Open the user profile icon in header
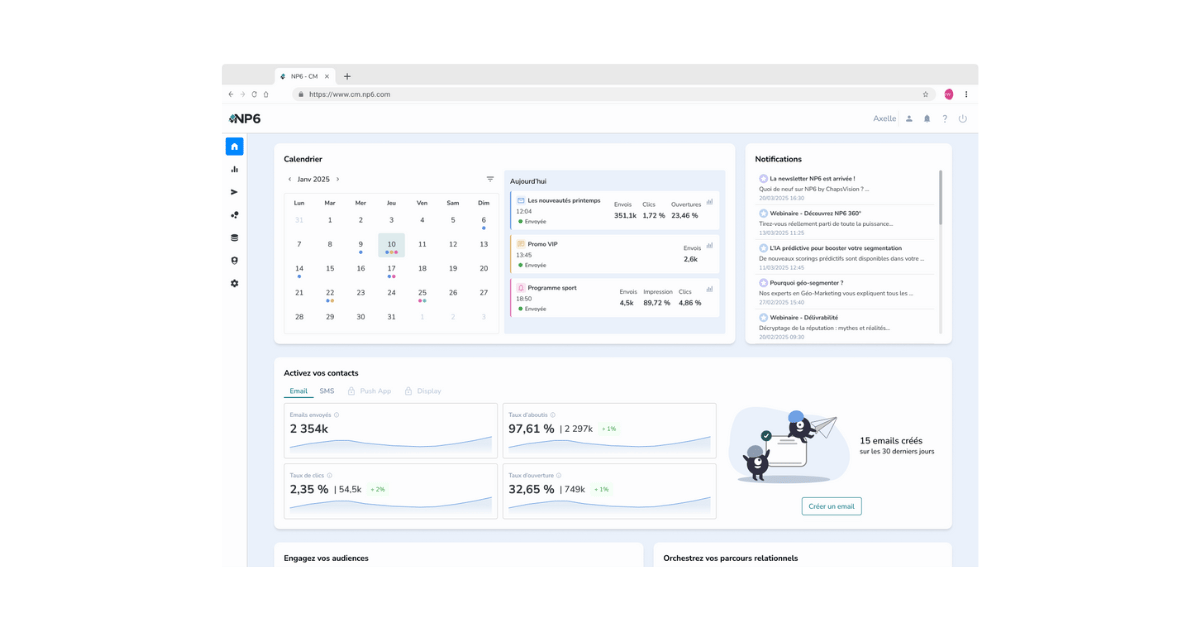The width and height of the screenshot is (1200, 630). (x=909, y=118)
